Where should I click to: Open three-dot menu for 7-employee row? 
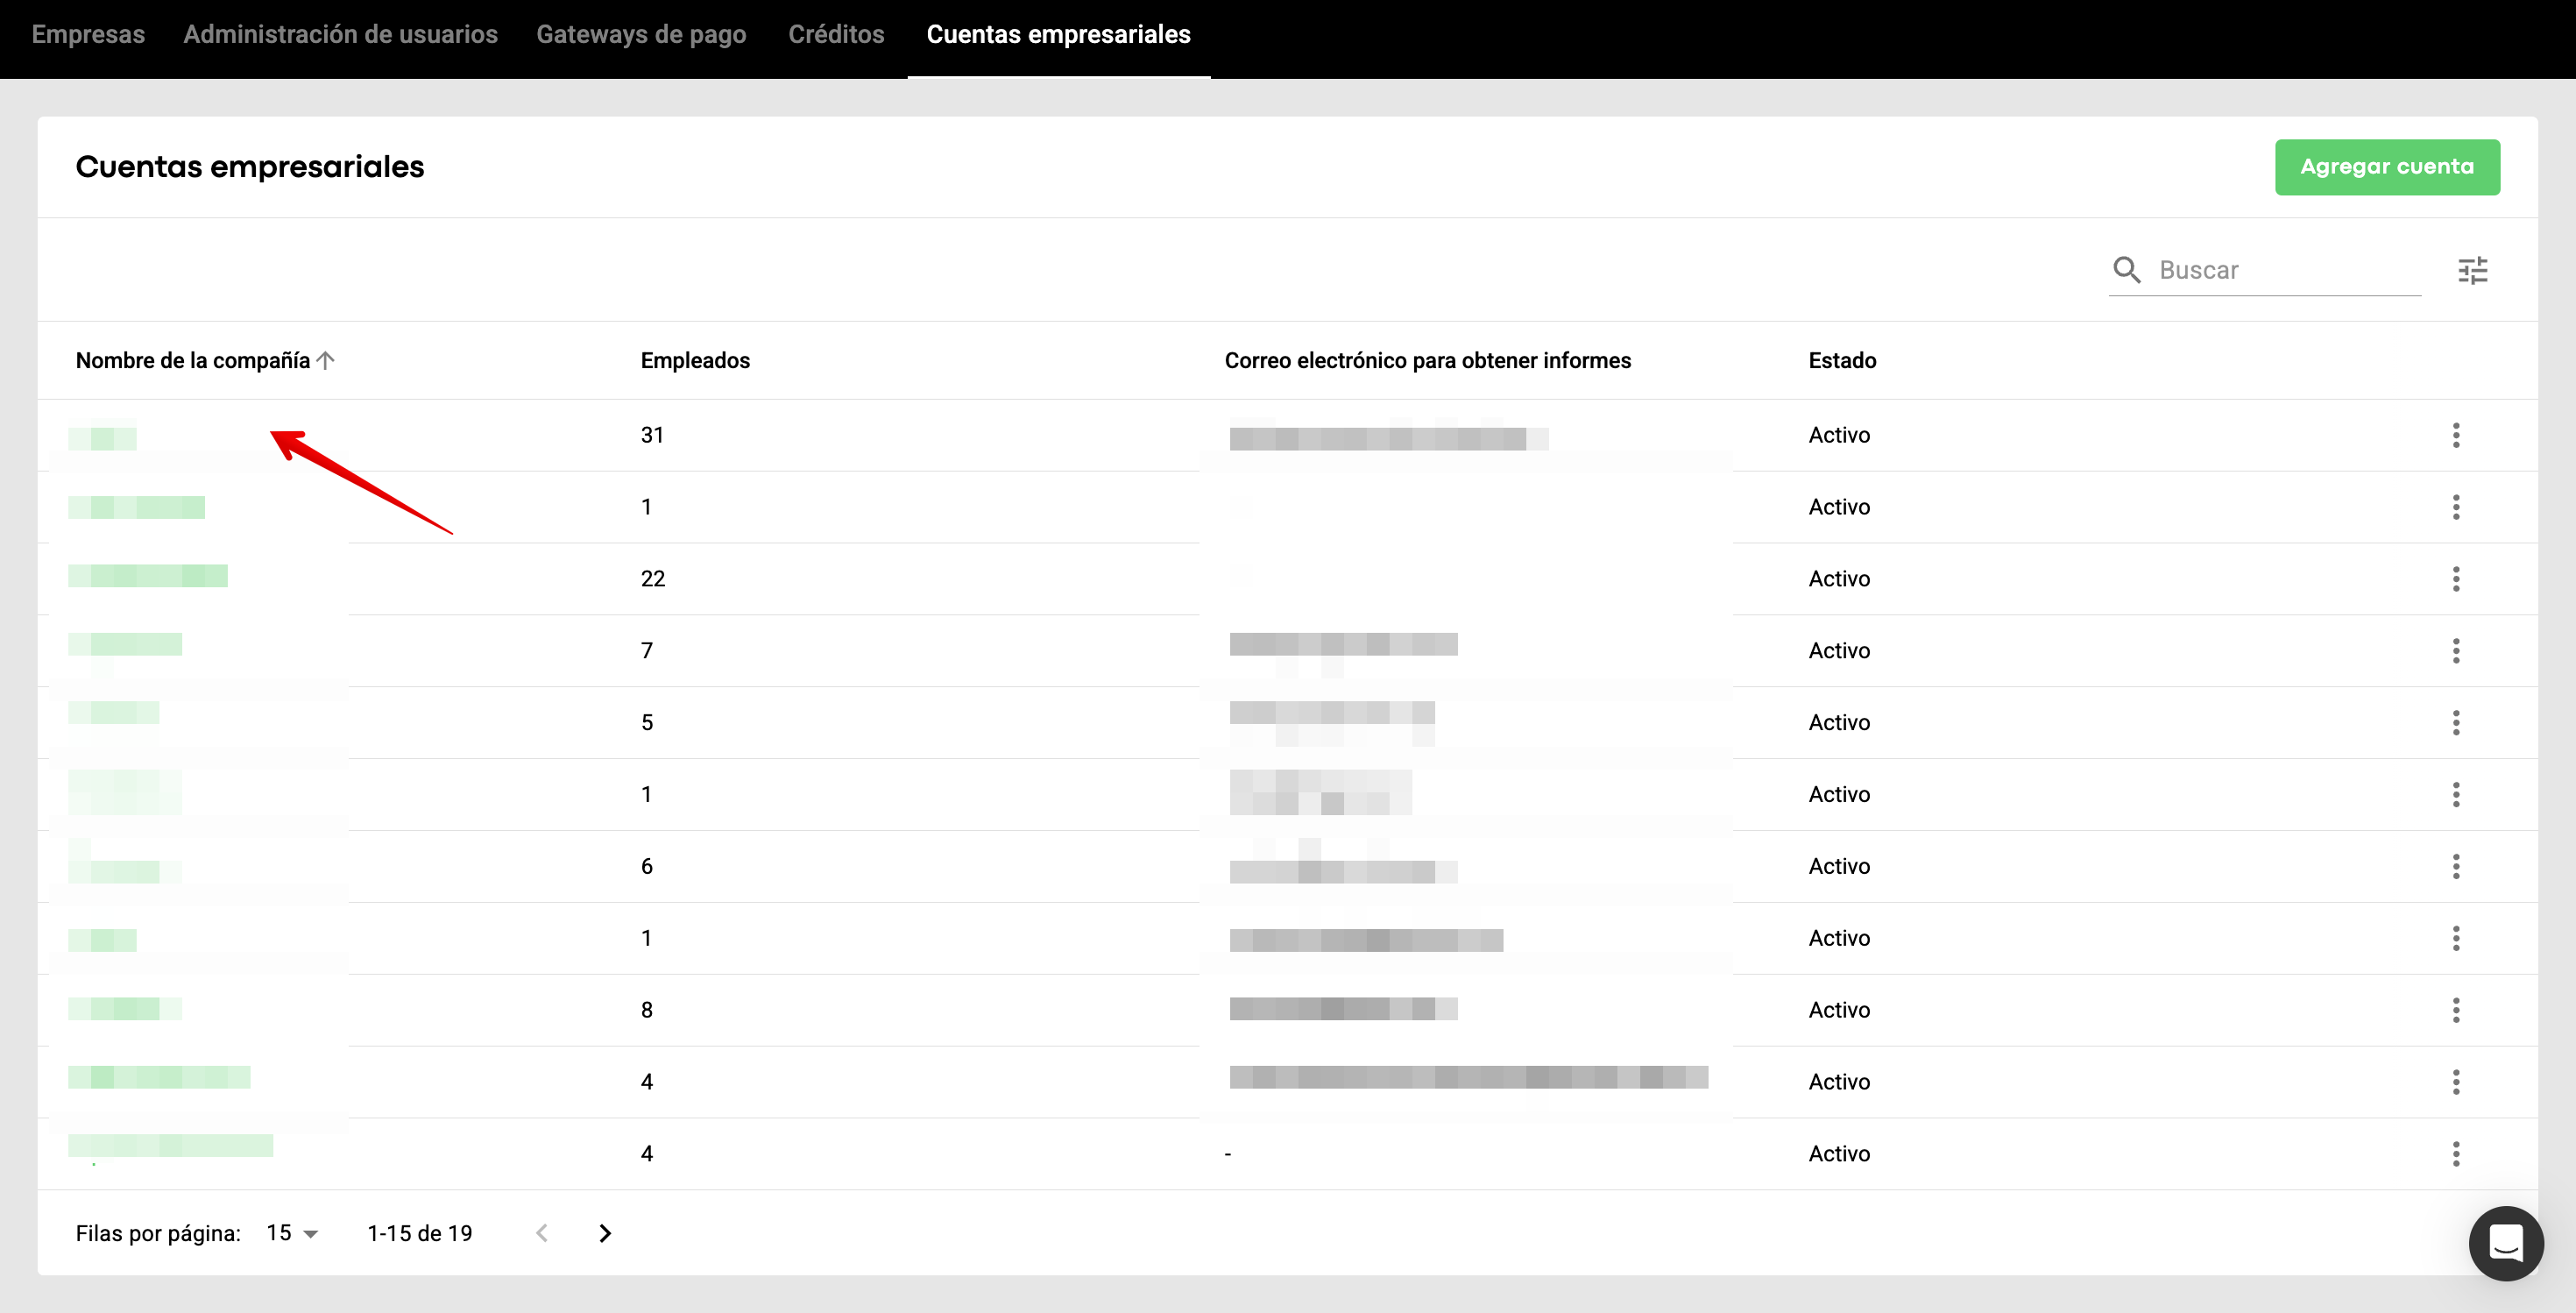point(2455,651)
